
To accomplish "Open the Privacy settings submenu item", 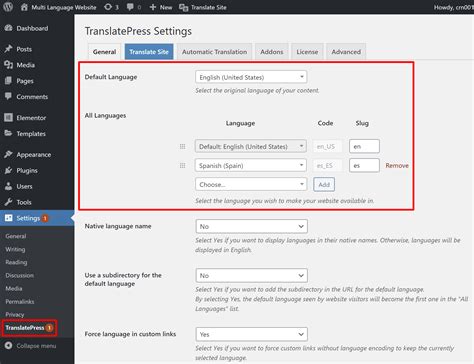I will [x=15, y=314].
